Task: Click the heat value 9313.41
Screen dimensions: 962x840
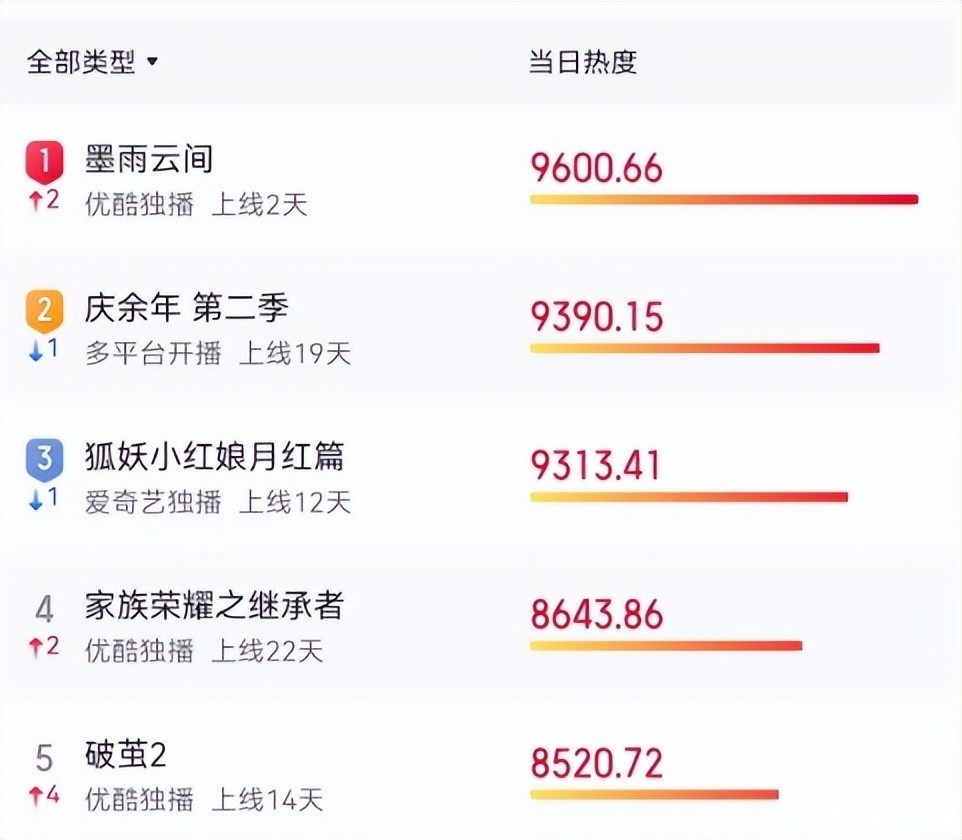Action: 596,465
